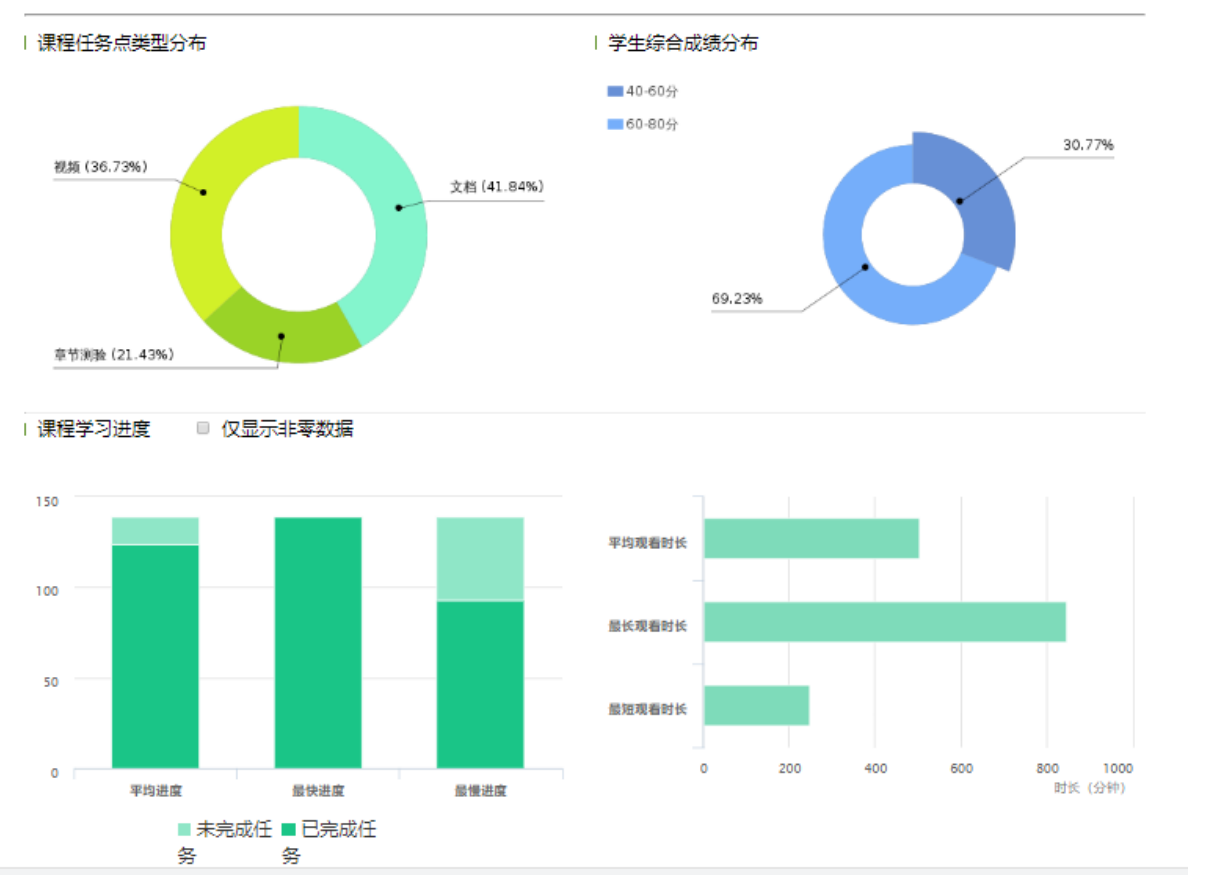The height and width of the screenshot is (893, 1206).
Task: Click the 课程任务点类型分布 section title
Action: pyautogui.click(x=122, y=43)
